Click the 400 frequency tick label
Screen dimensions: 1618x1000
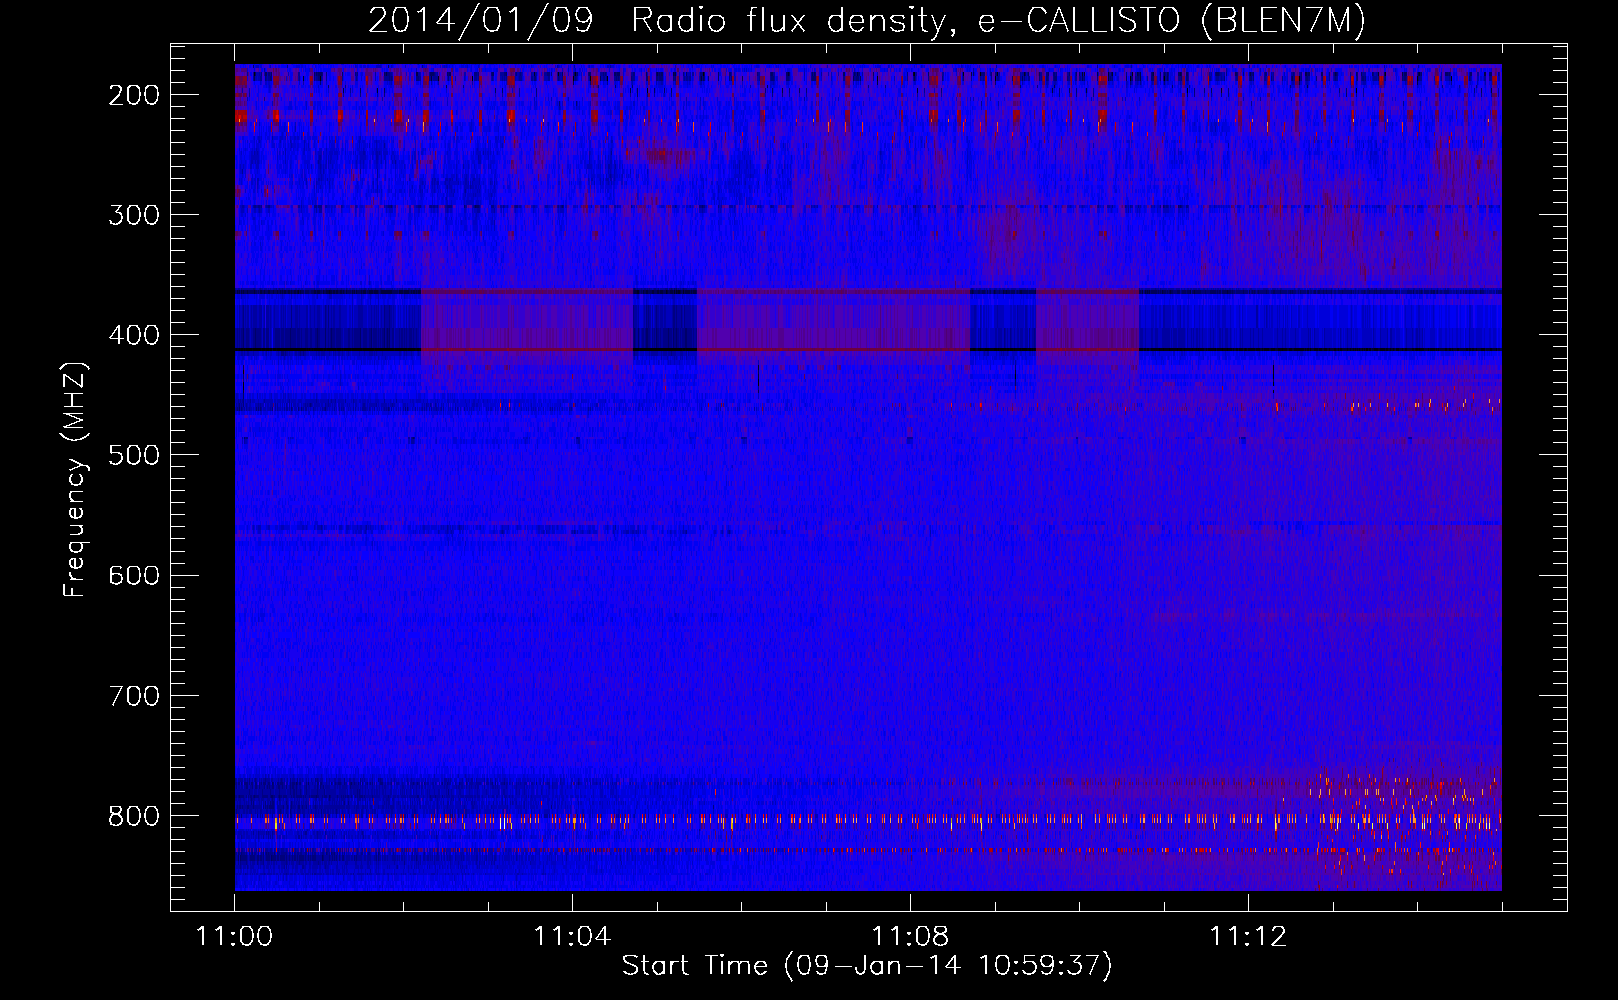point(133,335)
